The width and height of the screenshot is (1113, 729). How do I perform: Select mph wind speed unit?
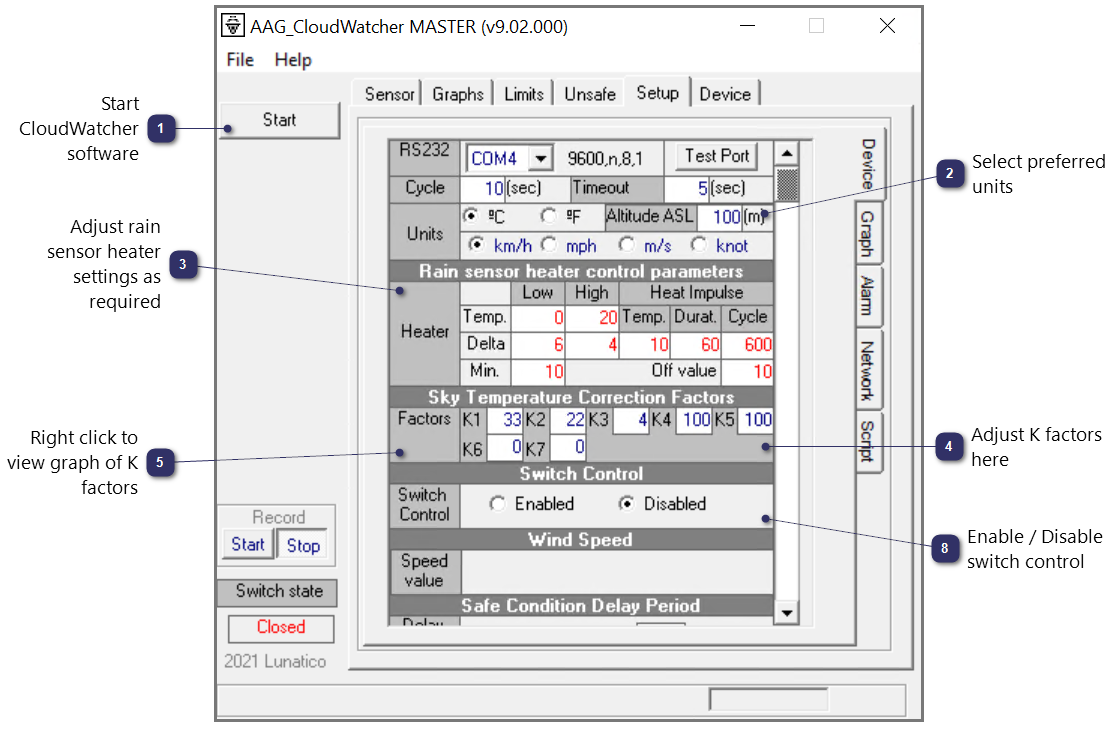[x=549, y=245]
